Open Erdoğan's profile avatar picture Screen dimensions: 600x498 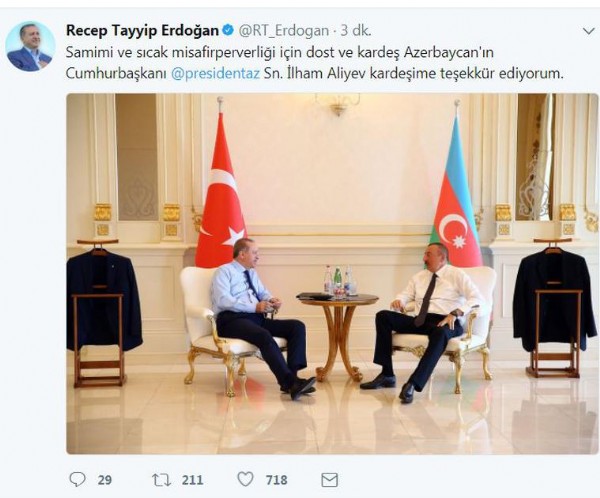click(x=30, y=46)
